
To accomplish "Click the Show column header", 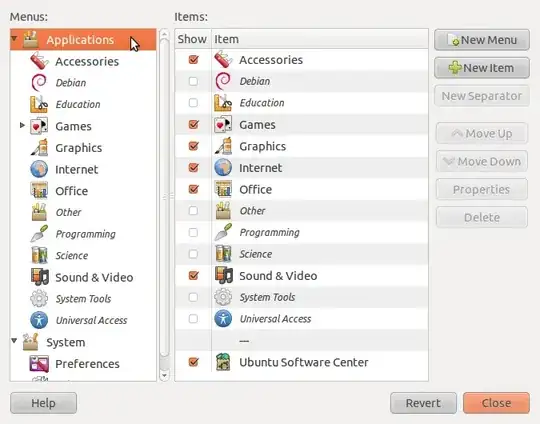I will (x=193, y=39).
